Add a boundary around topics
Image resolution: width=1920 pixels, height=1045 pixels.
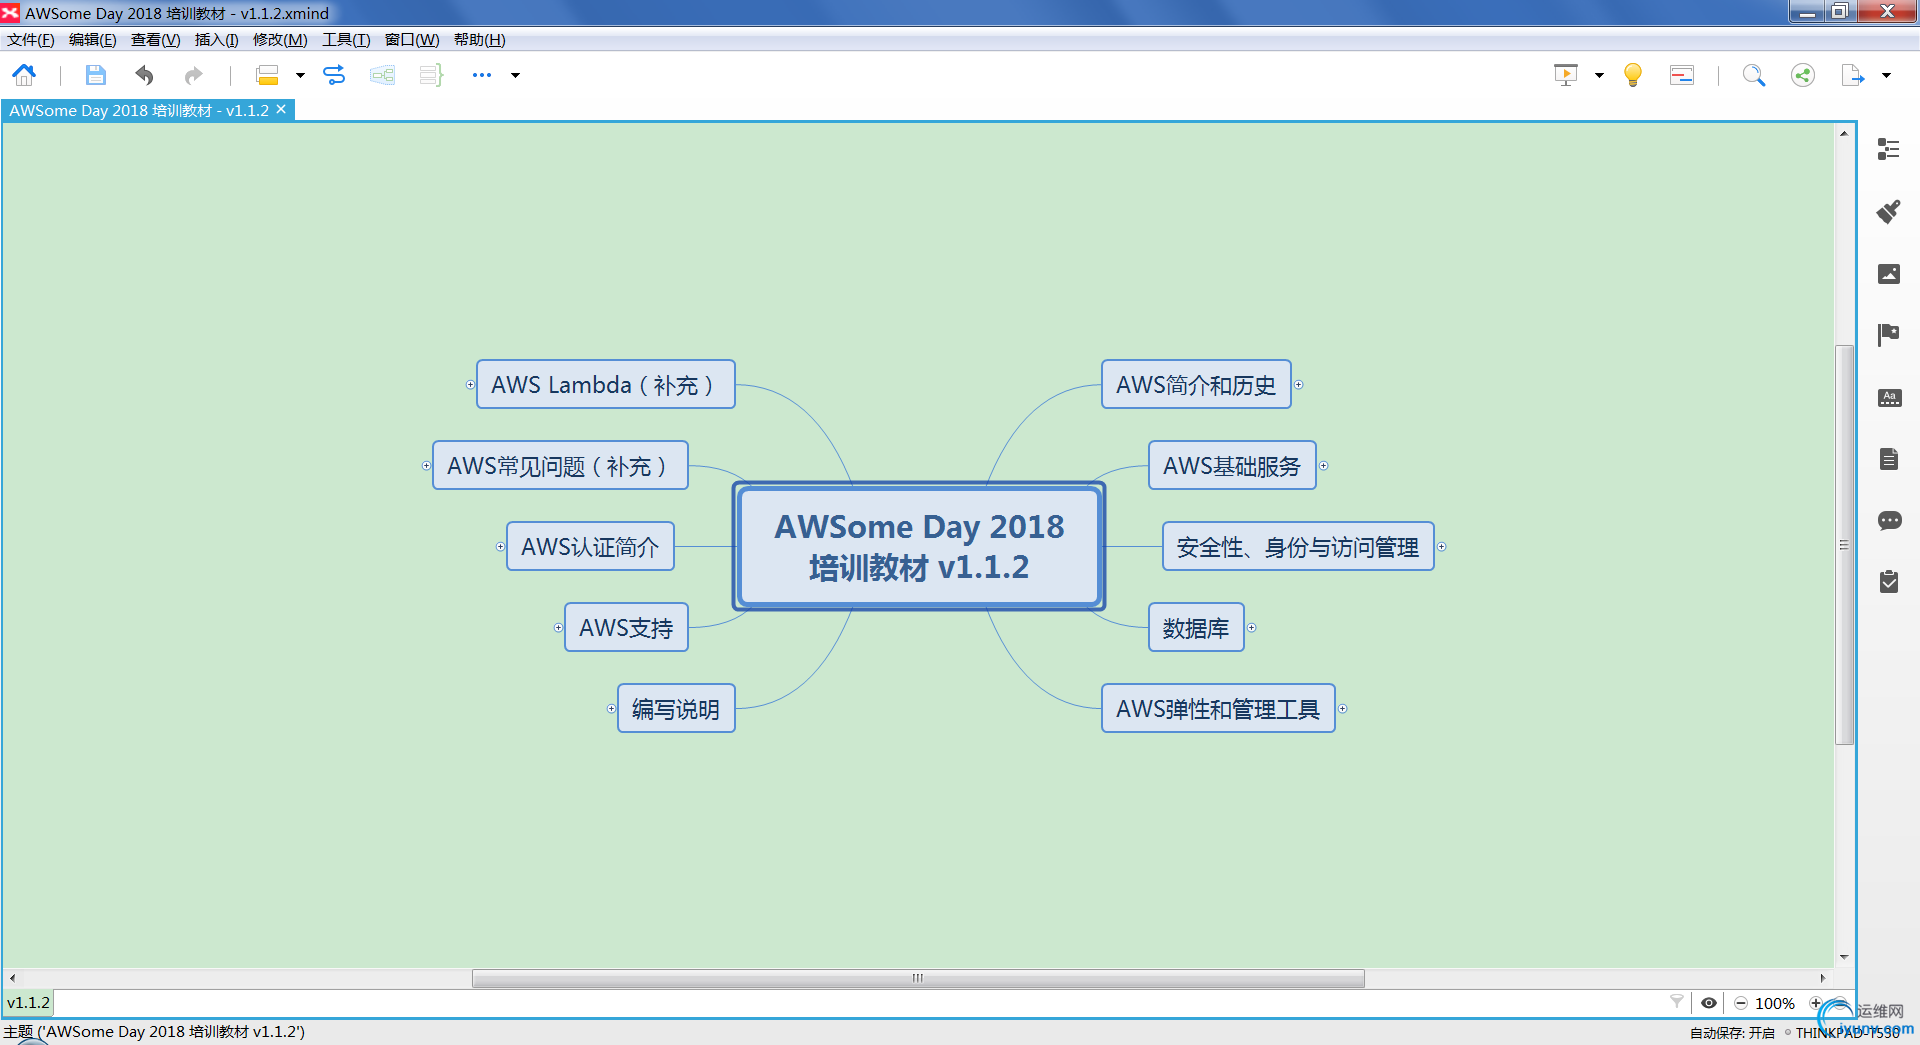pyautogui.click(x=382, y=75)
